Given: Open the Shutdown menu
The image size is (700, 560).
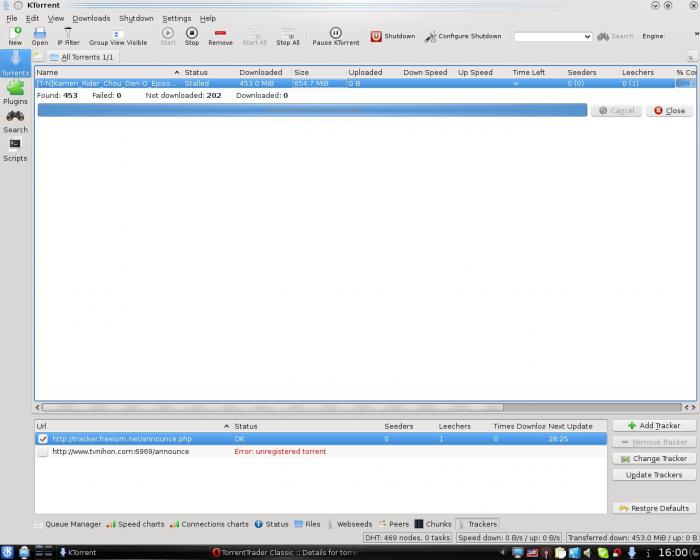Looking at the screenshot, I should pyautogui.click(x=136, y=18).
